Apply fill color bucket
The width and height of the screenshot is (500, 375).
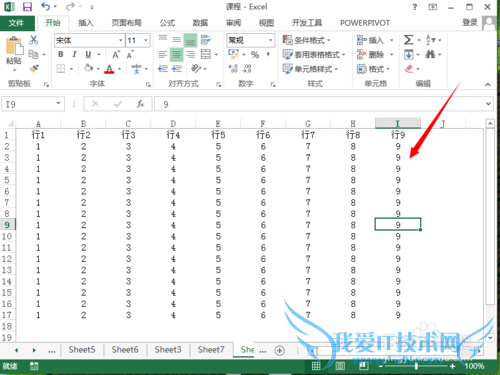click(x=88, y=68)
